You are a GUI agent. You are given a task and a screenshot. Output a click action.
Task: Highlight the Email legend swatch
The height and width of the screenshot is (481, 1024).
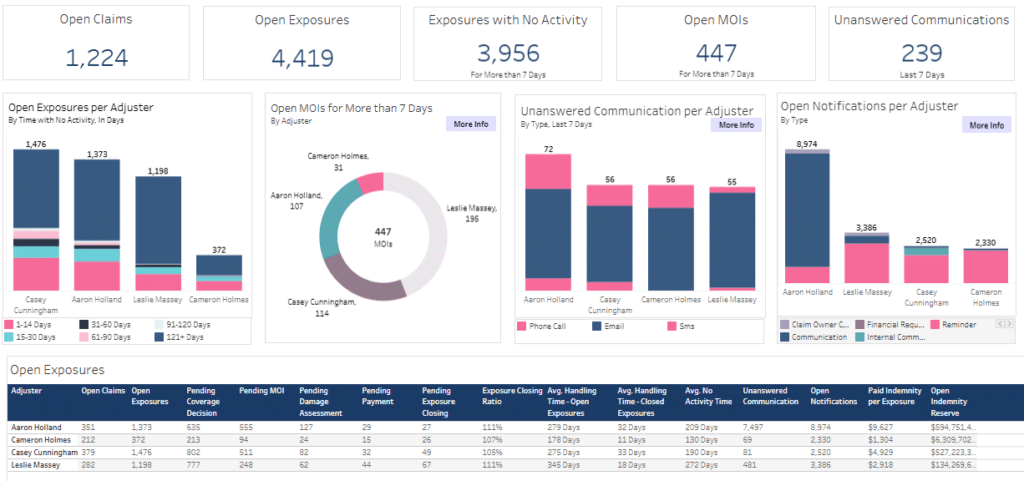click(x=597, y=326)
